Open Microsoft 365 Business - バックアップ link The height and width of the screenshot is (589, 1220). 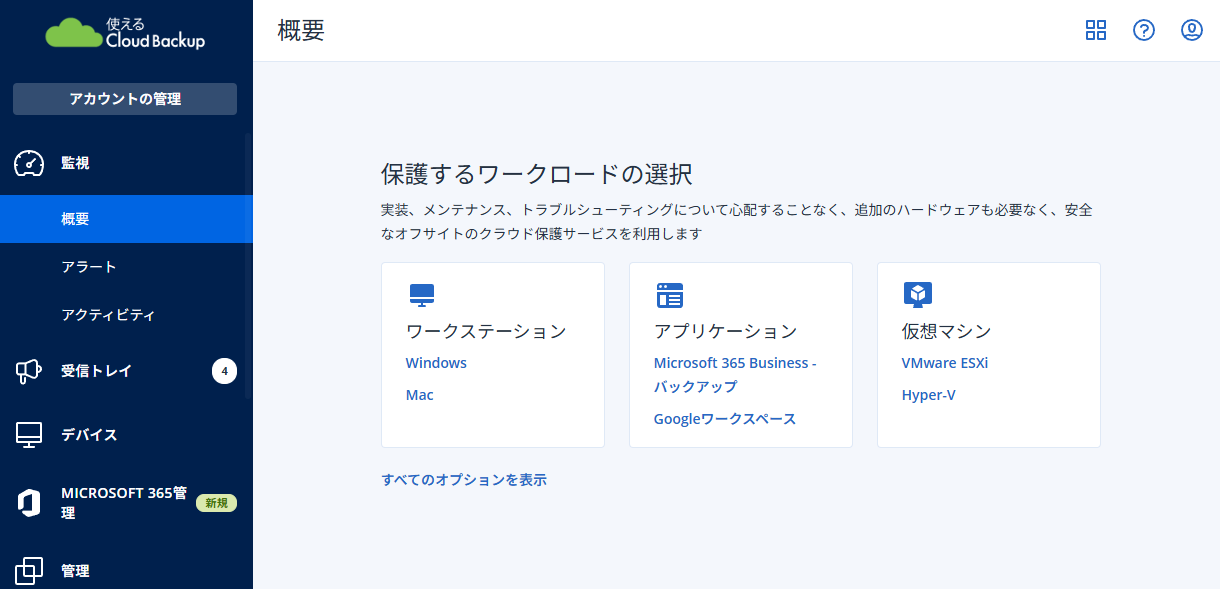(735, 375)
